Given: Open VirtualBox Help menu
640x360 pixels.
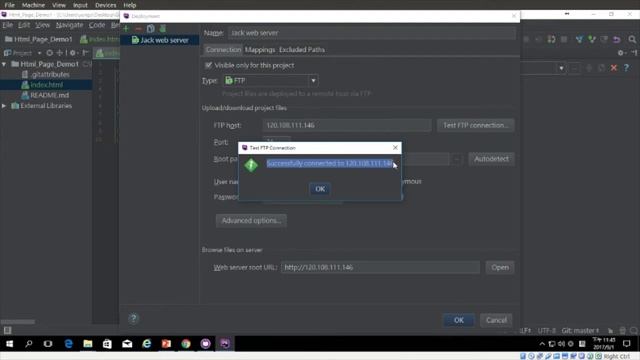Looking at the screenshot, I should (130, 5).
